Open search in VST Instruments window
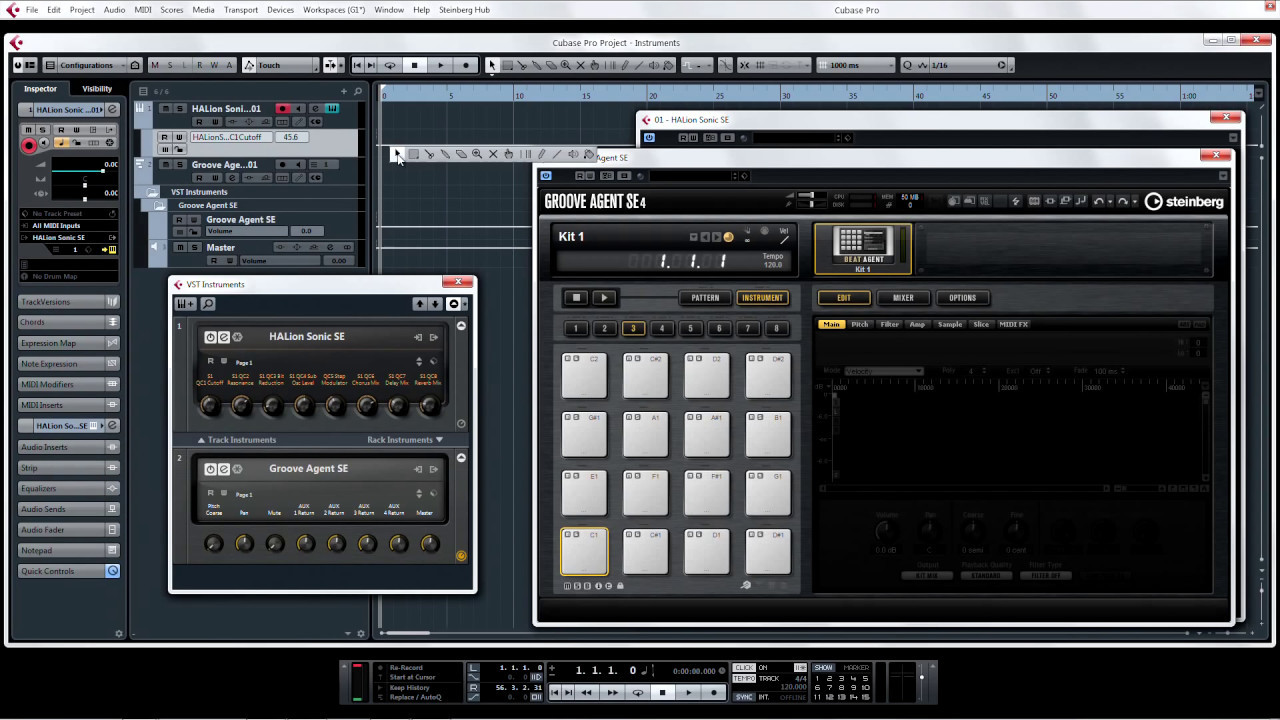The width and height of the screenshot is (1280, 720). (208, 304)
